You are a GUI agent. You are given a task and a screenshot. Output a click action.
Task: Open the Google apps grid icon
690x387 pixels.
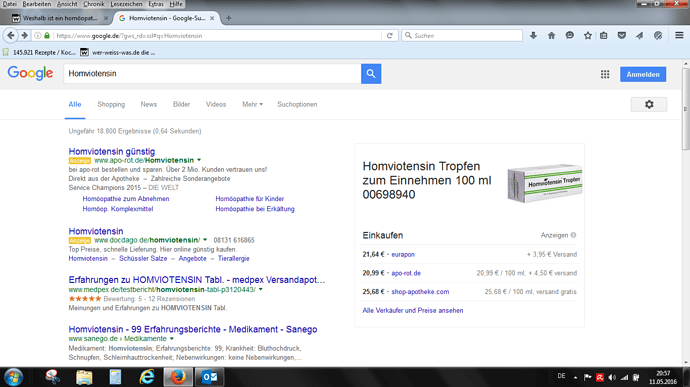605,74
